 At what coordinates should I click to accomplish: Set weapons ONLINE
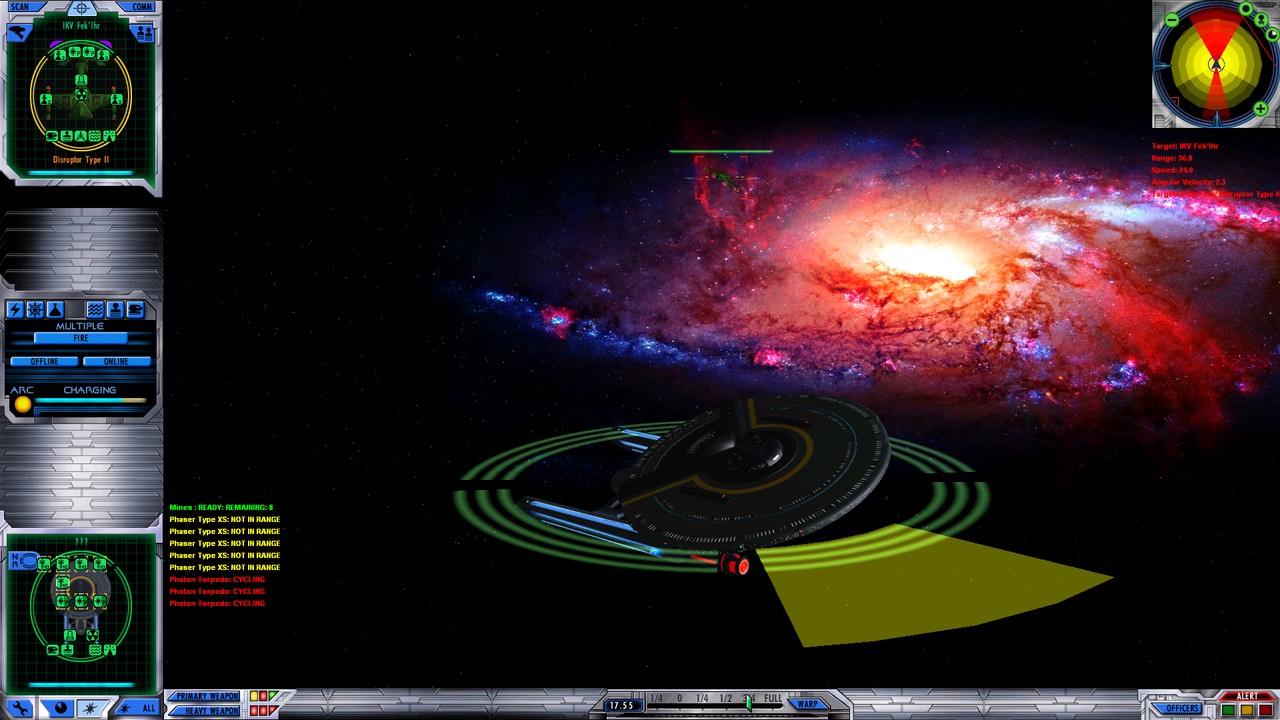coord(117,361)
